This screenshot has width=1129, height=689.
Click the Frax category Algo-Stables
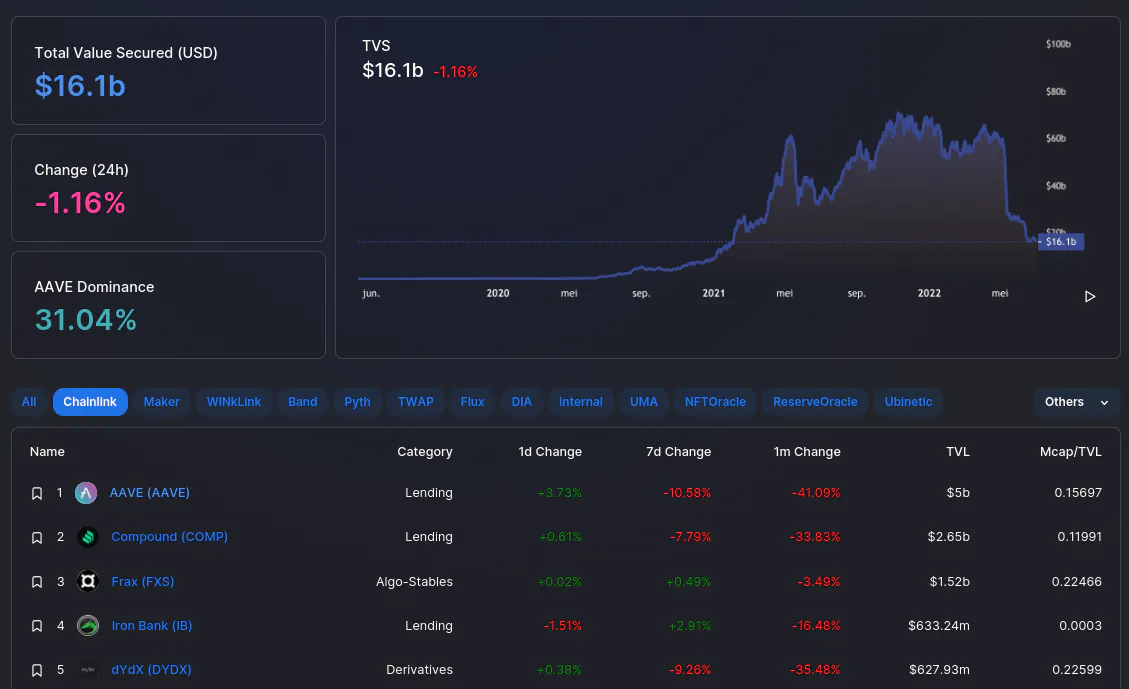[414, 582]
